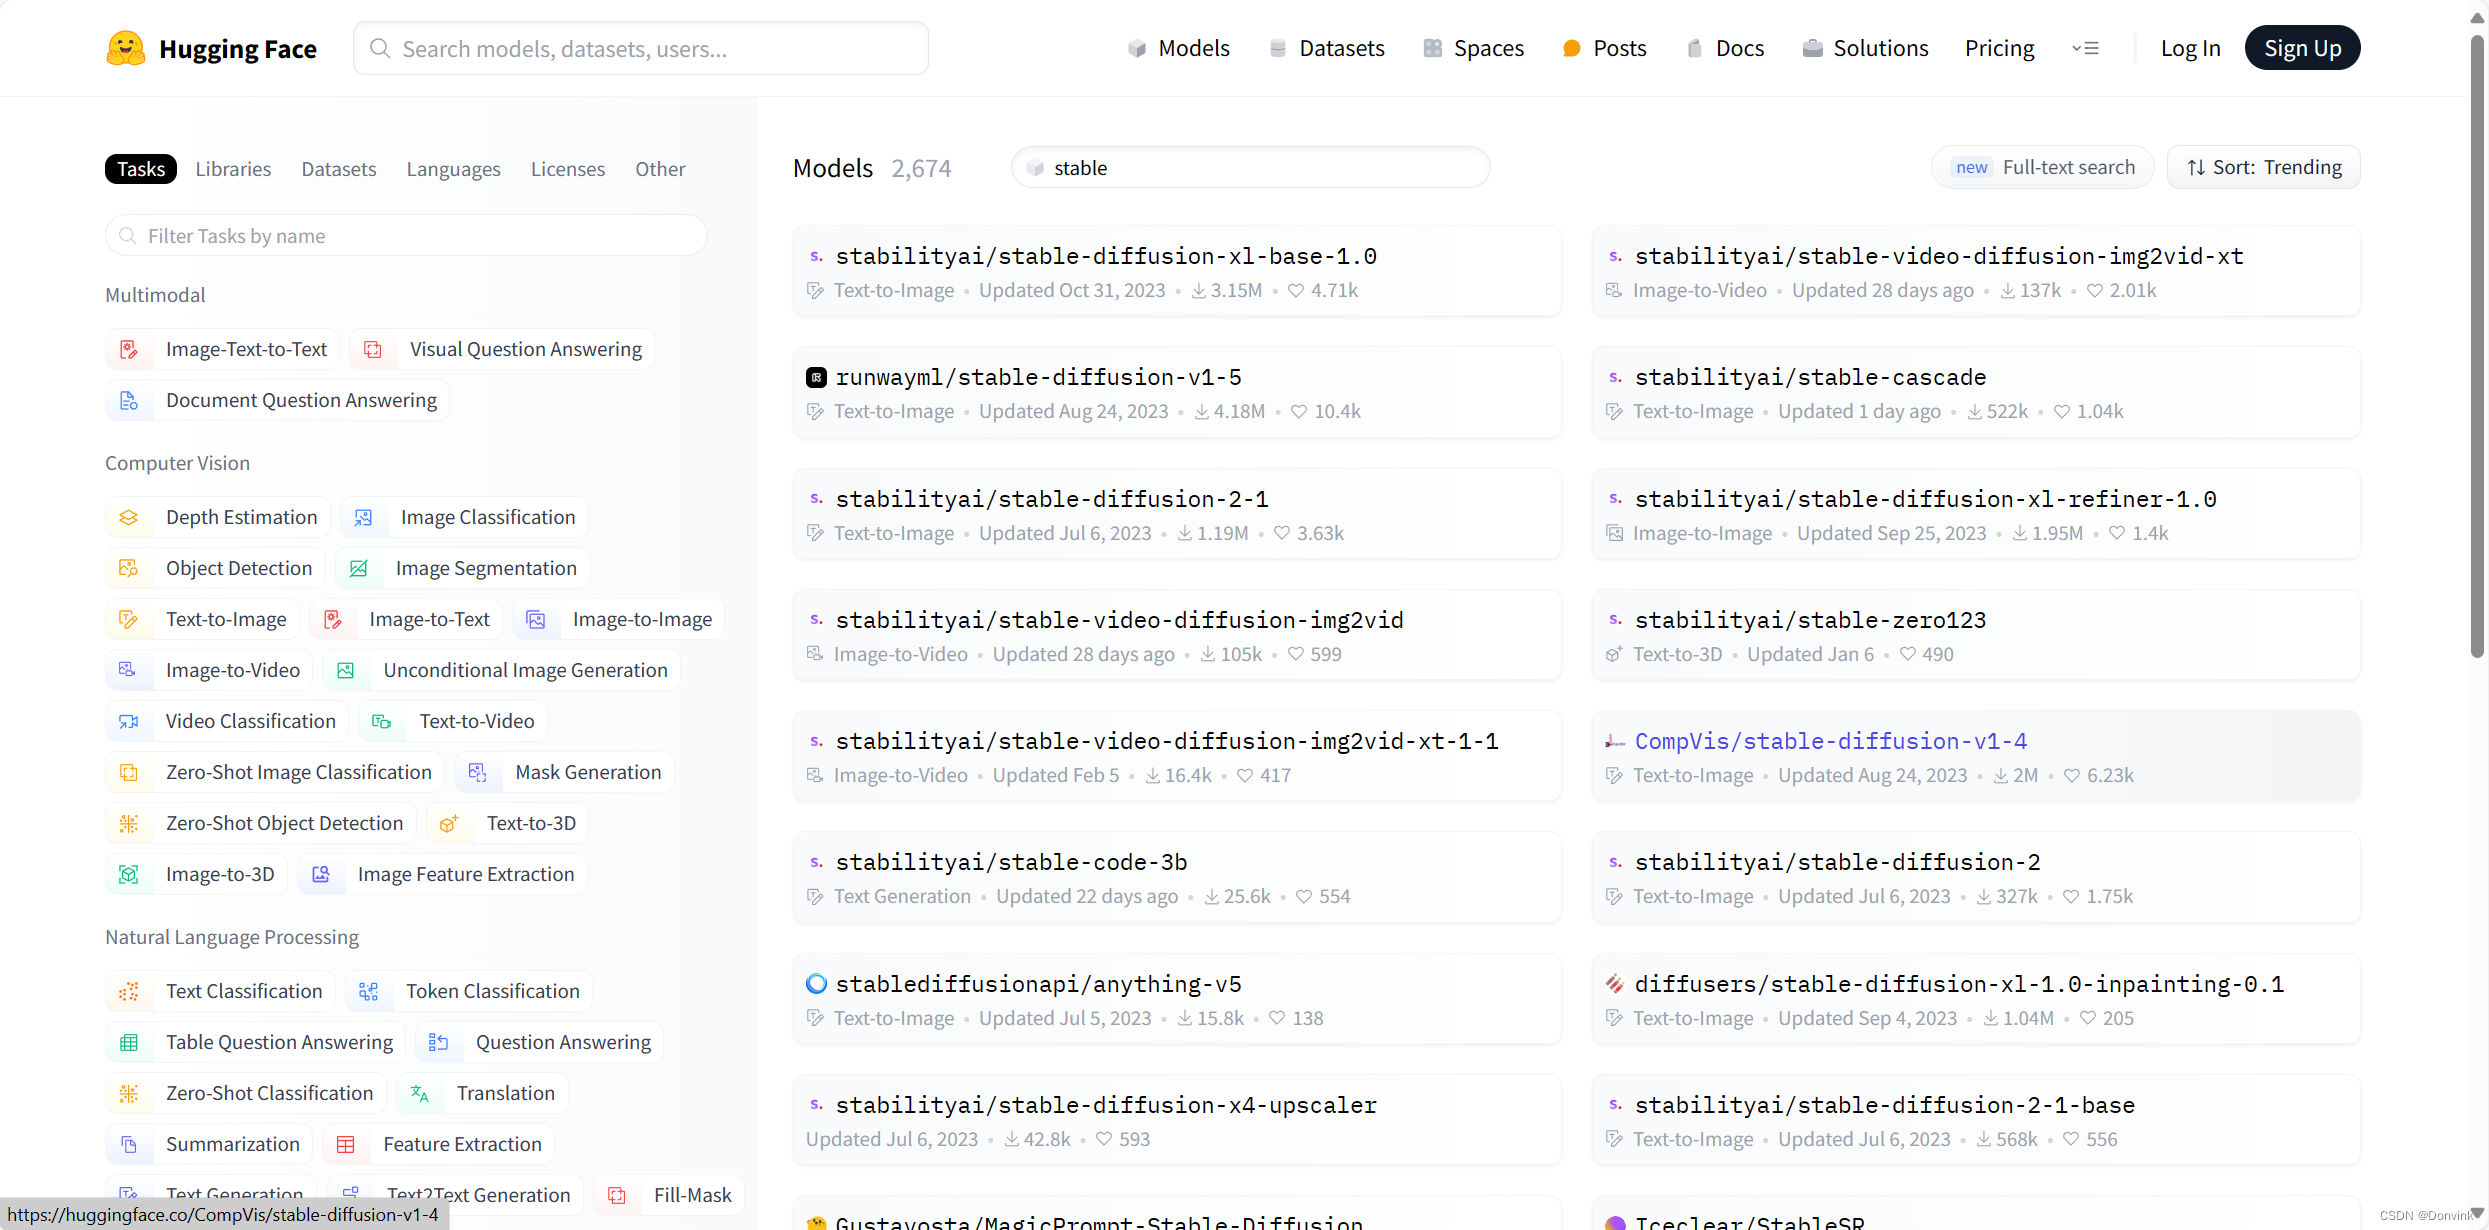Click the Depth Estimation task icon
The height and width of the screenshot is (1230, 2489).
(x=129, y=517)
